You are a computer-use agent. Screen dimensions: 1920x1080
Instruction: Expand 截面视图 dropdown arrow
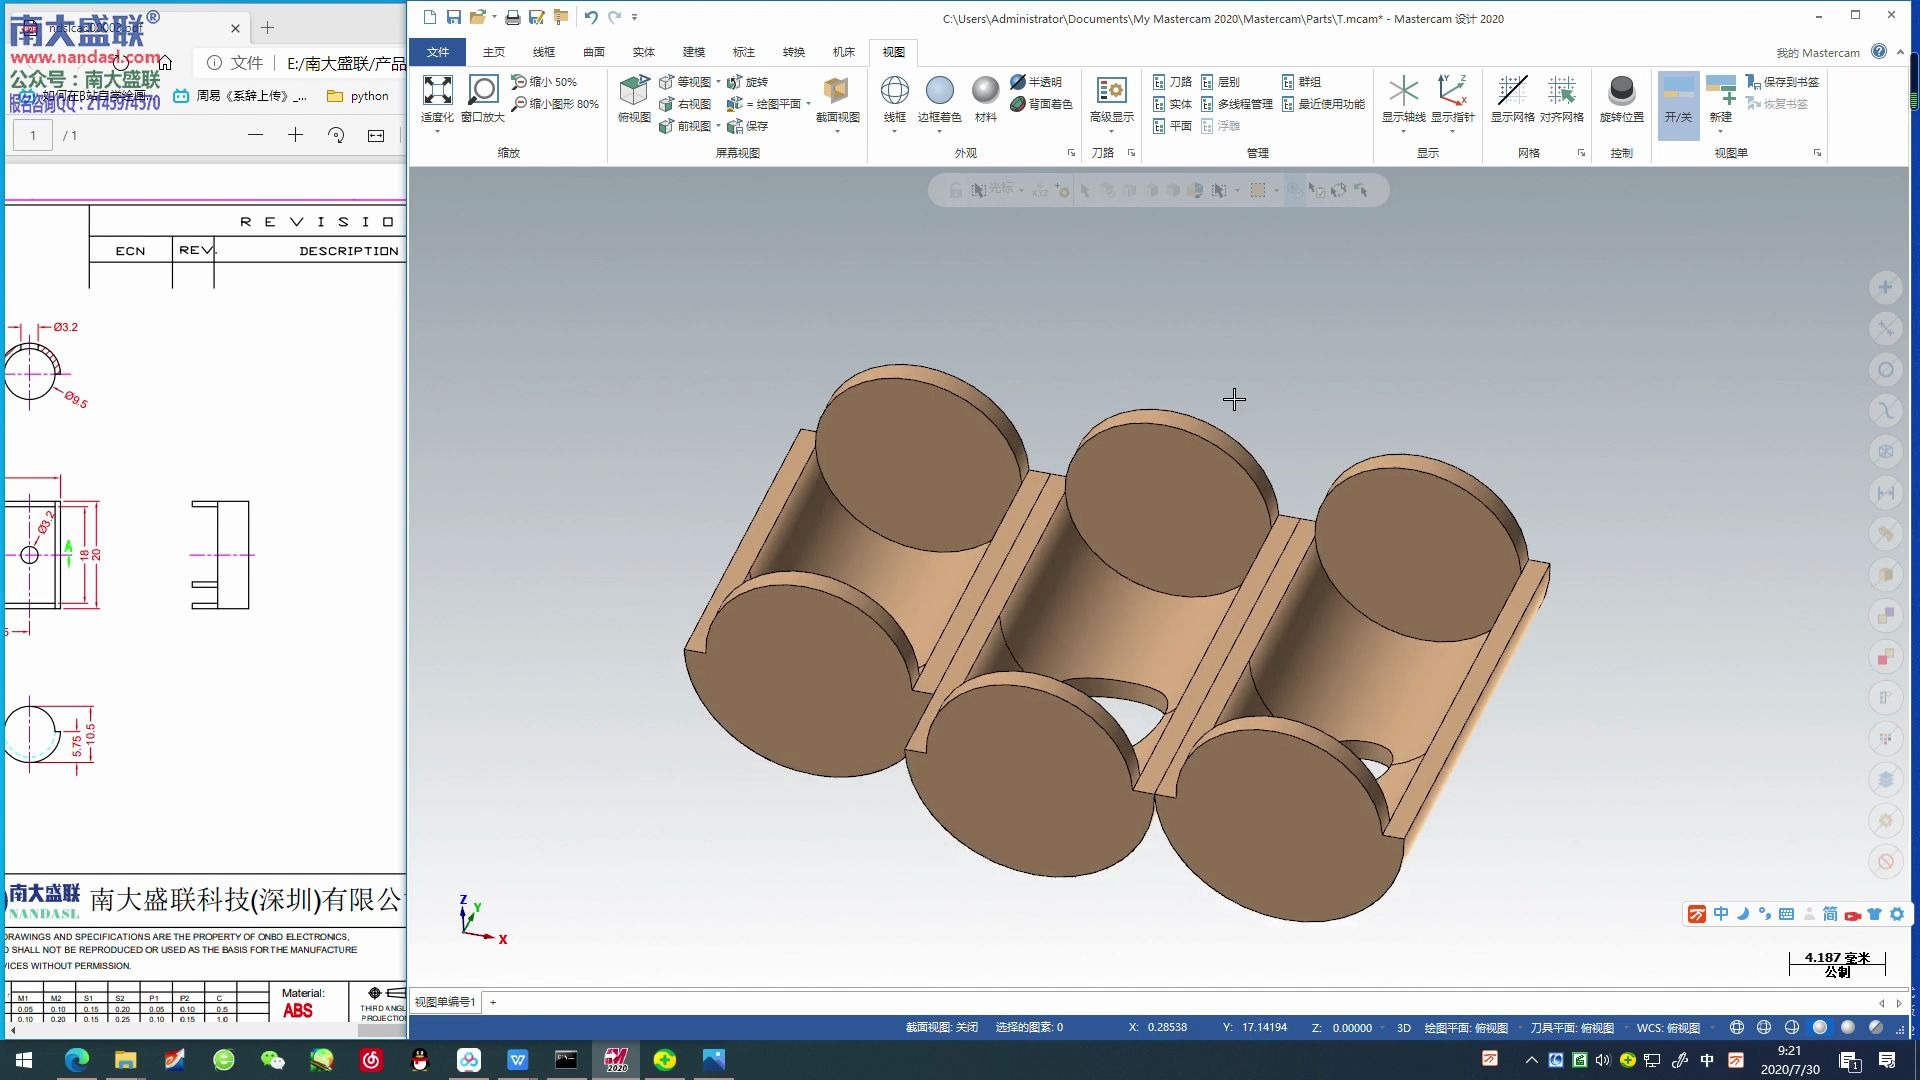click(x=837, y=131)
